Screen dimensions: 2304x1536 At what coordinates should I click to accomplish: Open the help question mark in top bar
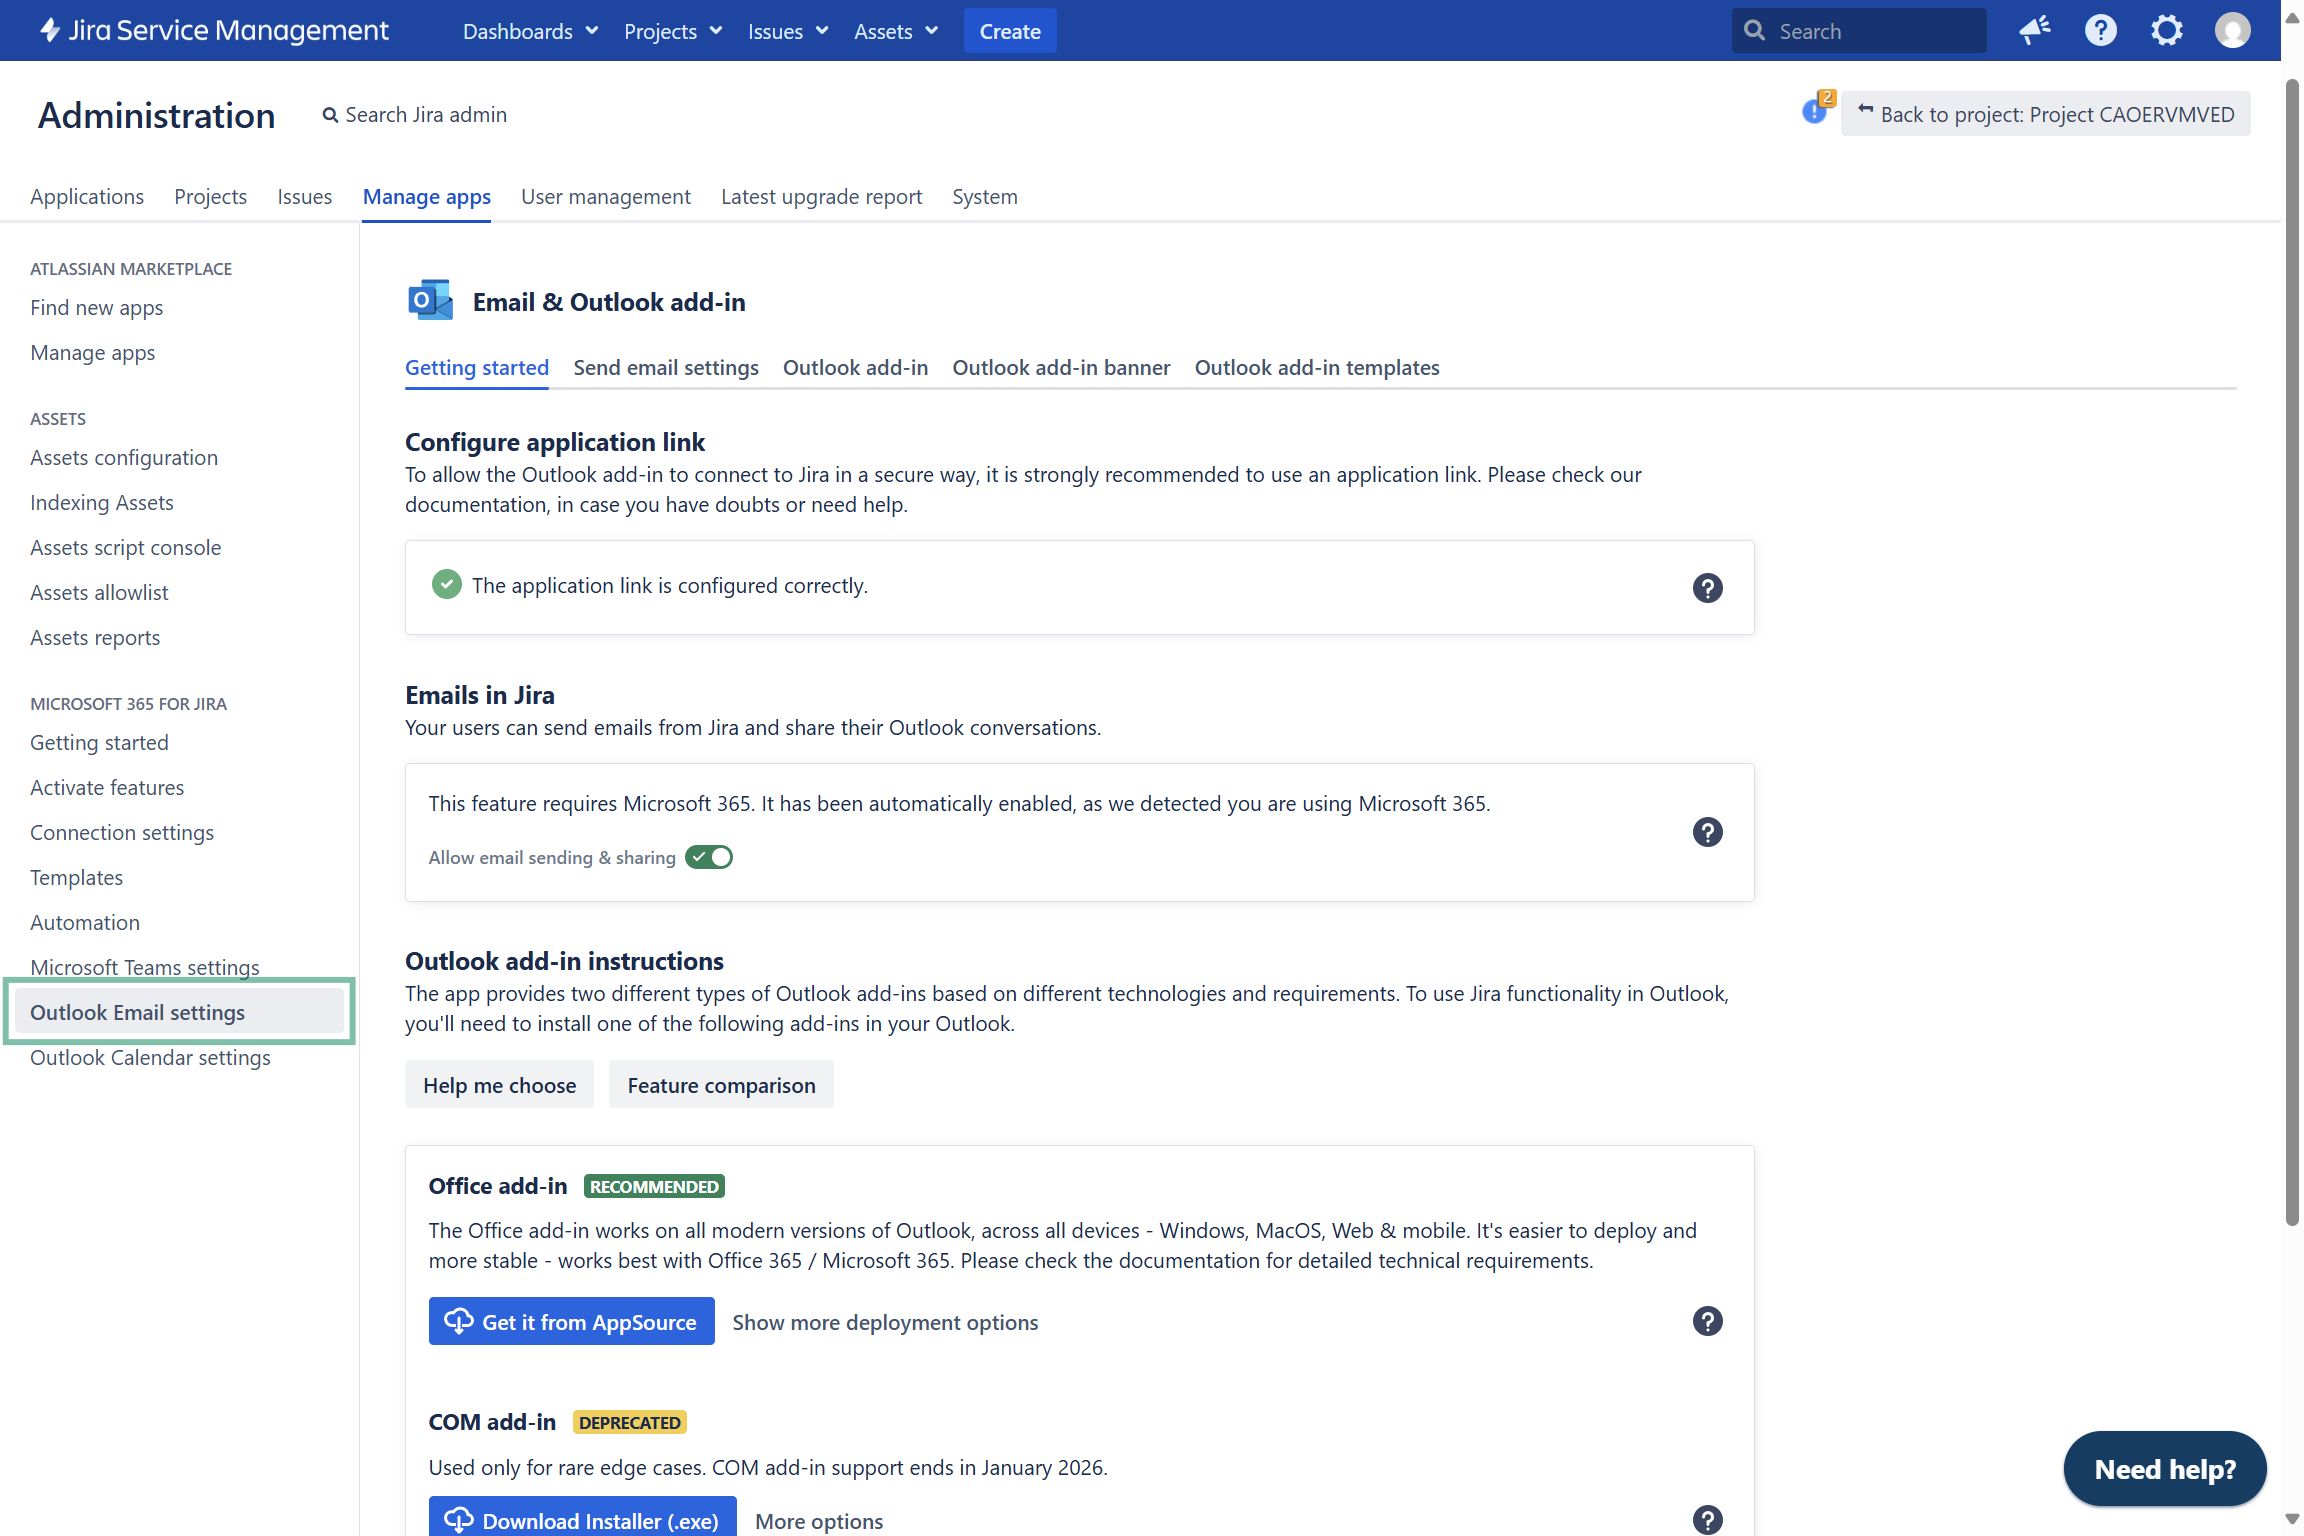click(x=2100, y=31)
